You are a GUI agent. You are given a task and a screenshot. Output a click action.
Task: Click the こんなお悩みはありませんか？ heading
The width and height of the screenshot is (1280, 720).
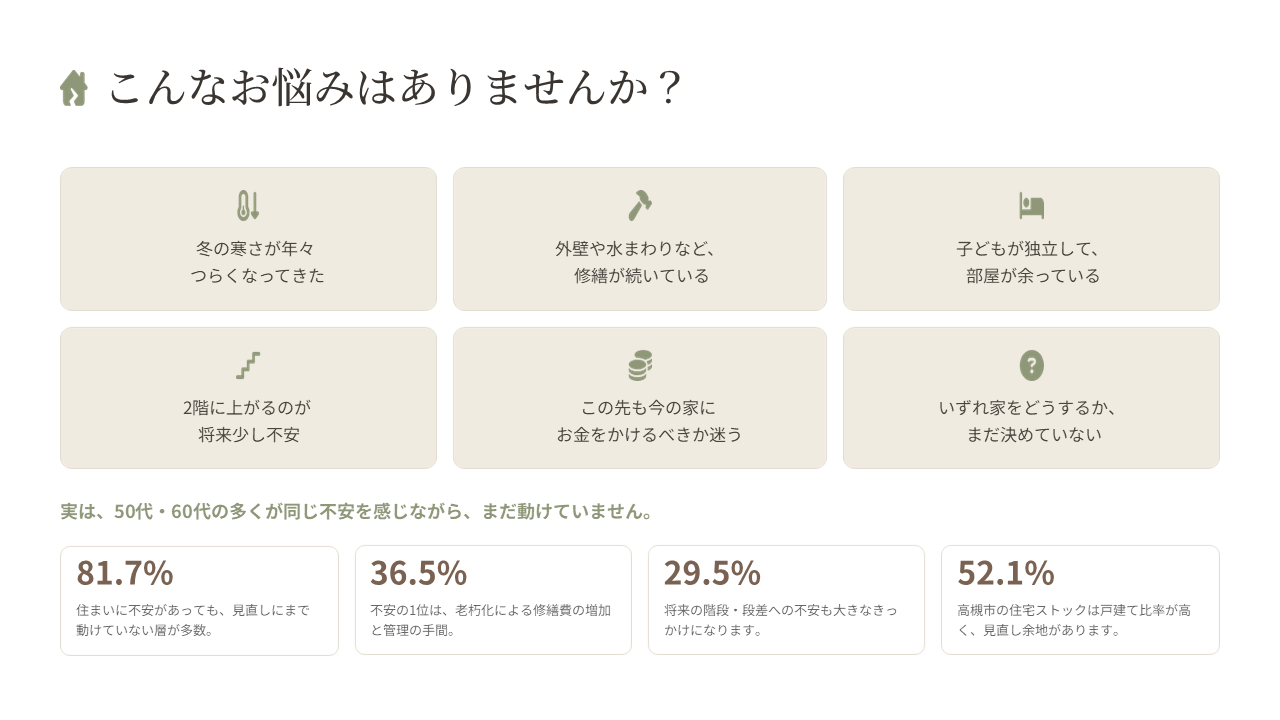tap(396, 88)
